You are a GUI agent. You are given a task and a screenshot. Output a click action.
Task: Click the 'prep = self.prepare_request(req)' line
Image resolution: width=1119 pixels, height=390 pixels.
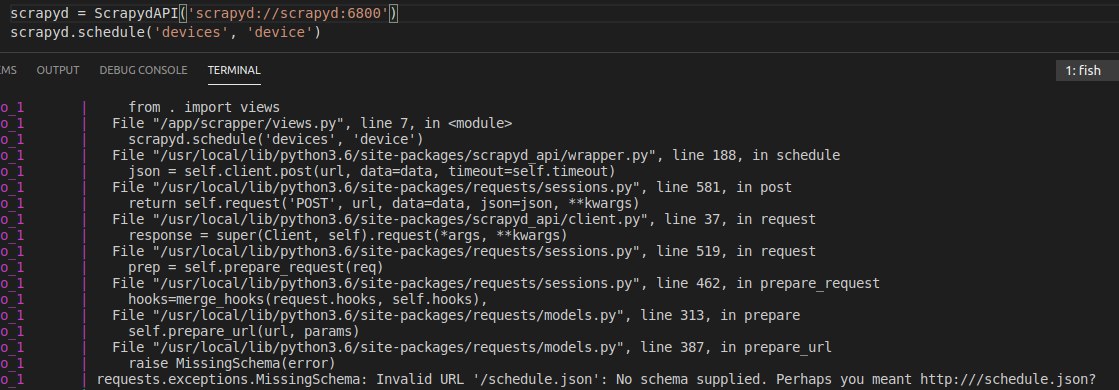click(x=256, y=267)
